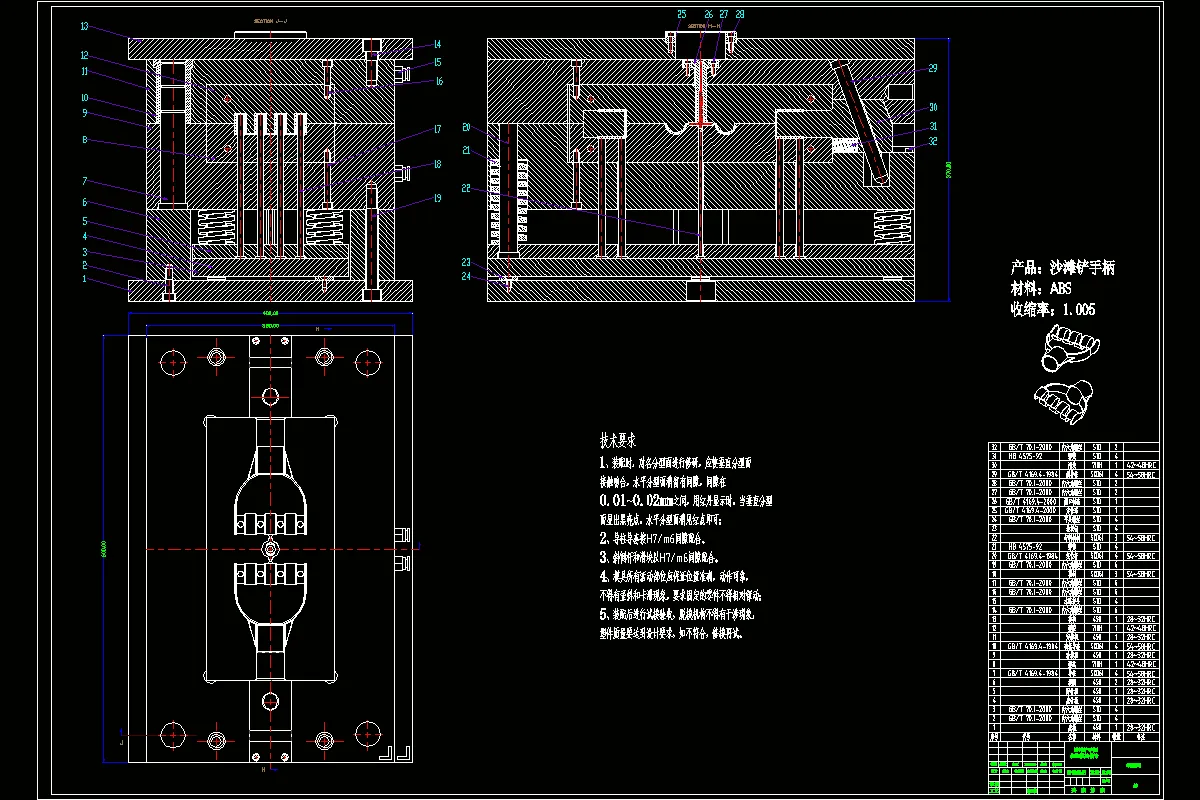Select the '收缩率: 1.005' shrinkage text

click(1053, 310)
